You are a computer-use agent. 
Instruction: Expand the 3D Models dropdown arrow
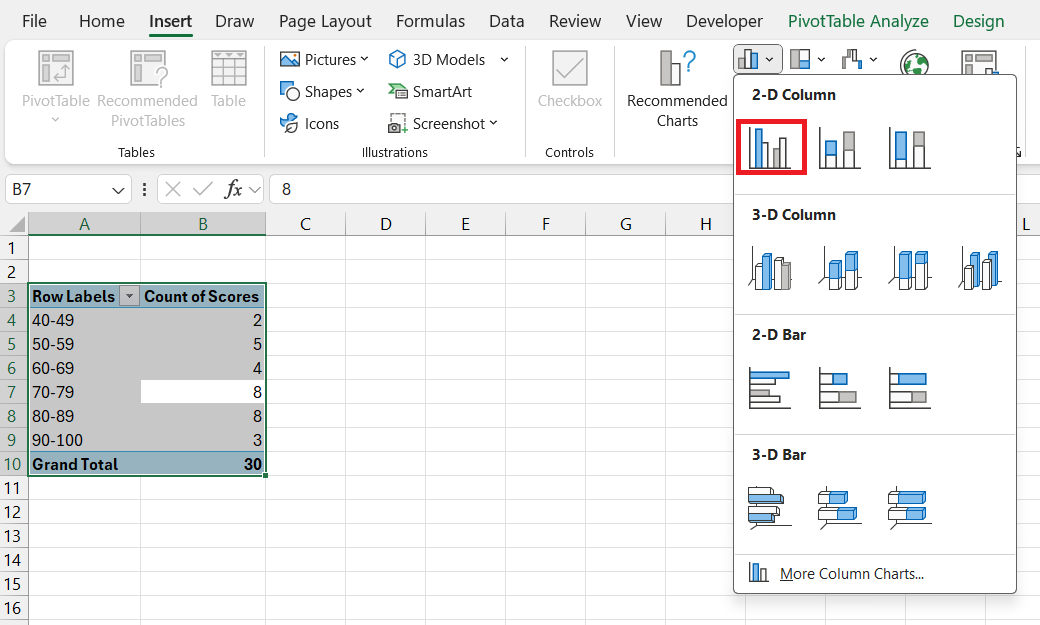pyautogui.click(x=504, y=59)
